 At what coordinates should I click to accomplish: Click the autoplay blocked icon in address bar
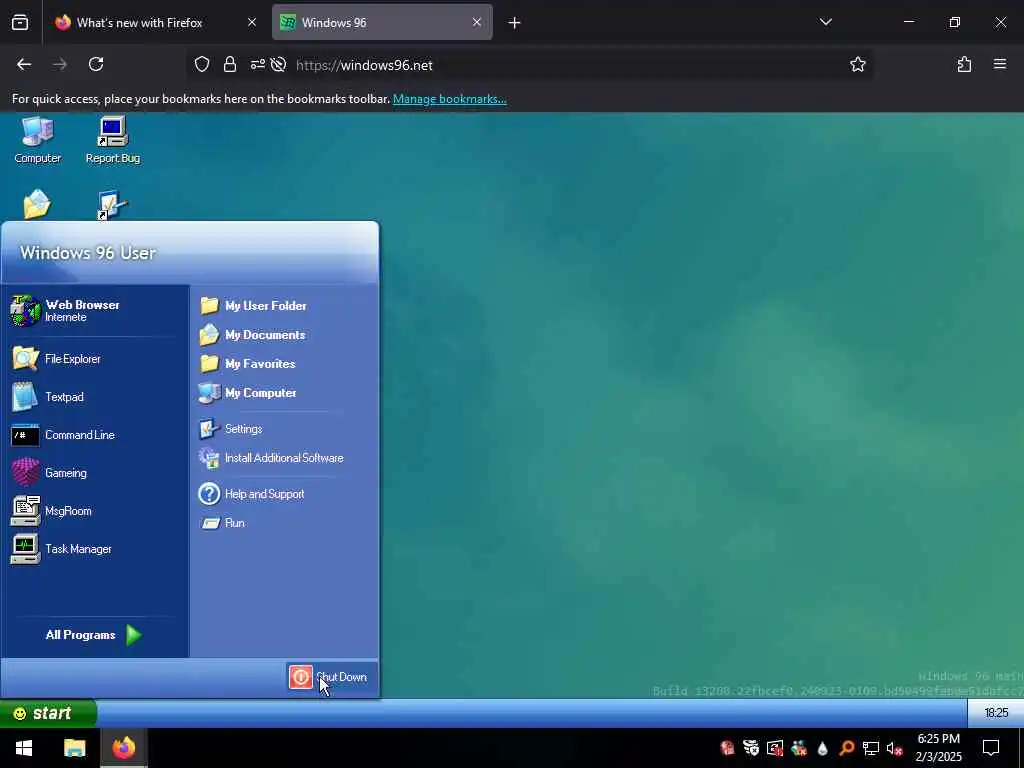tap(279, 65)
